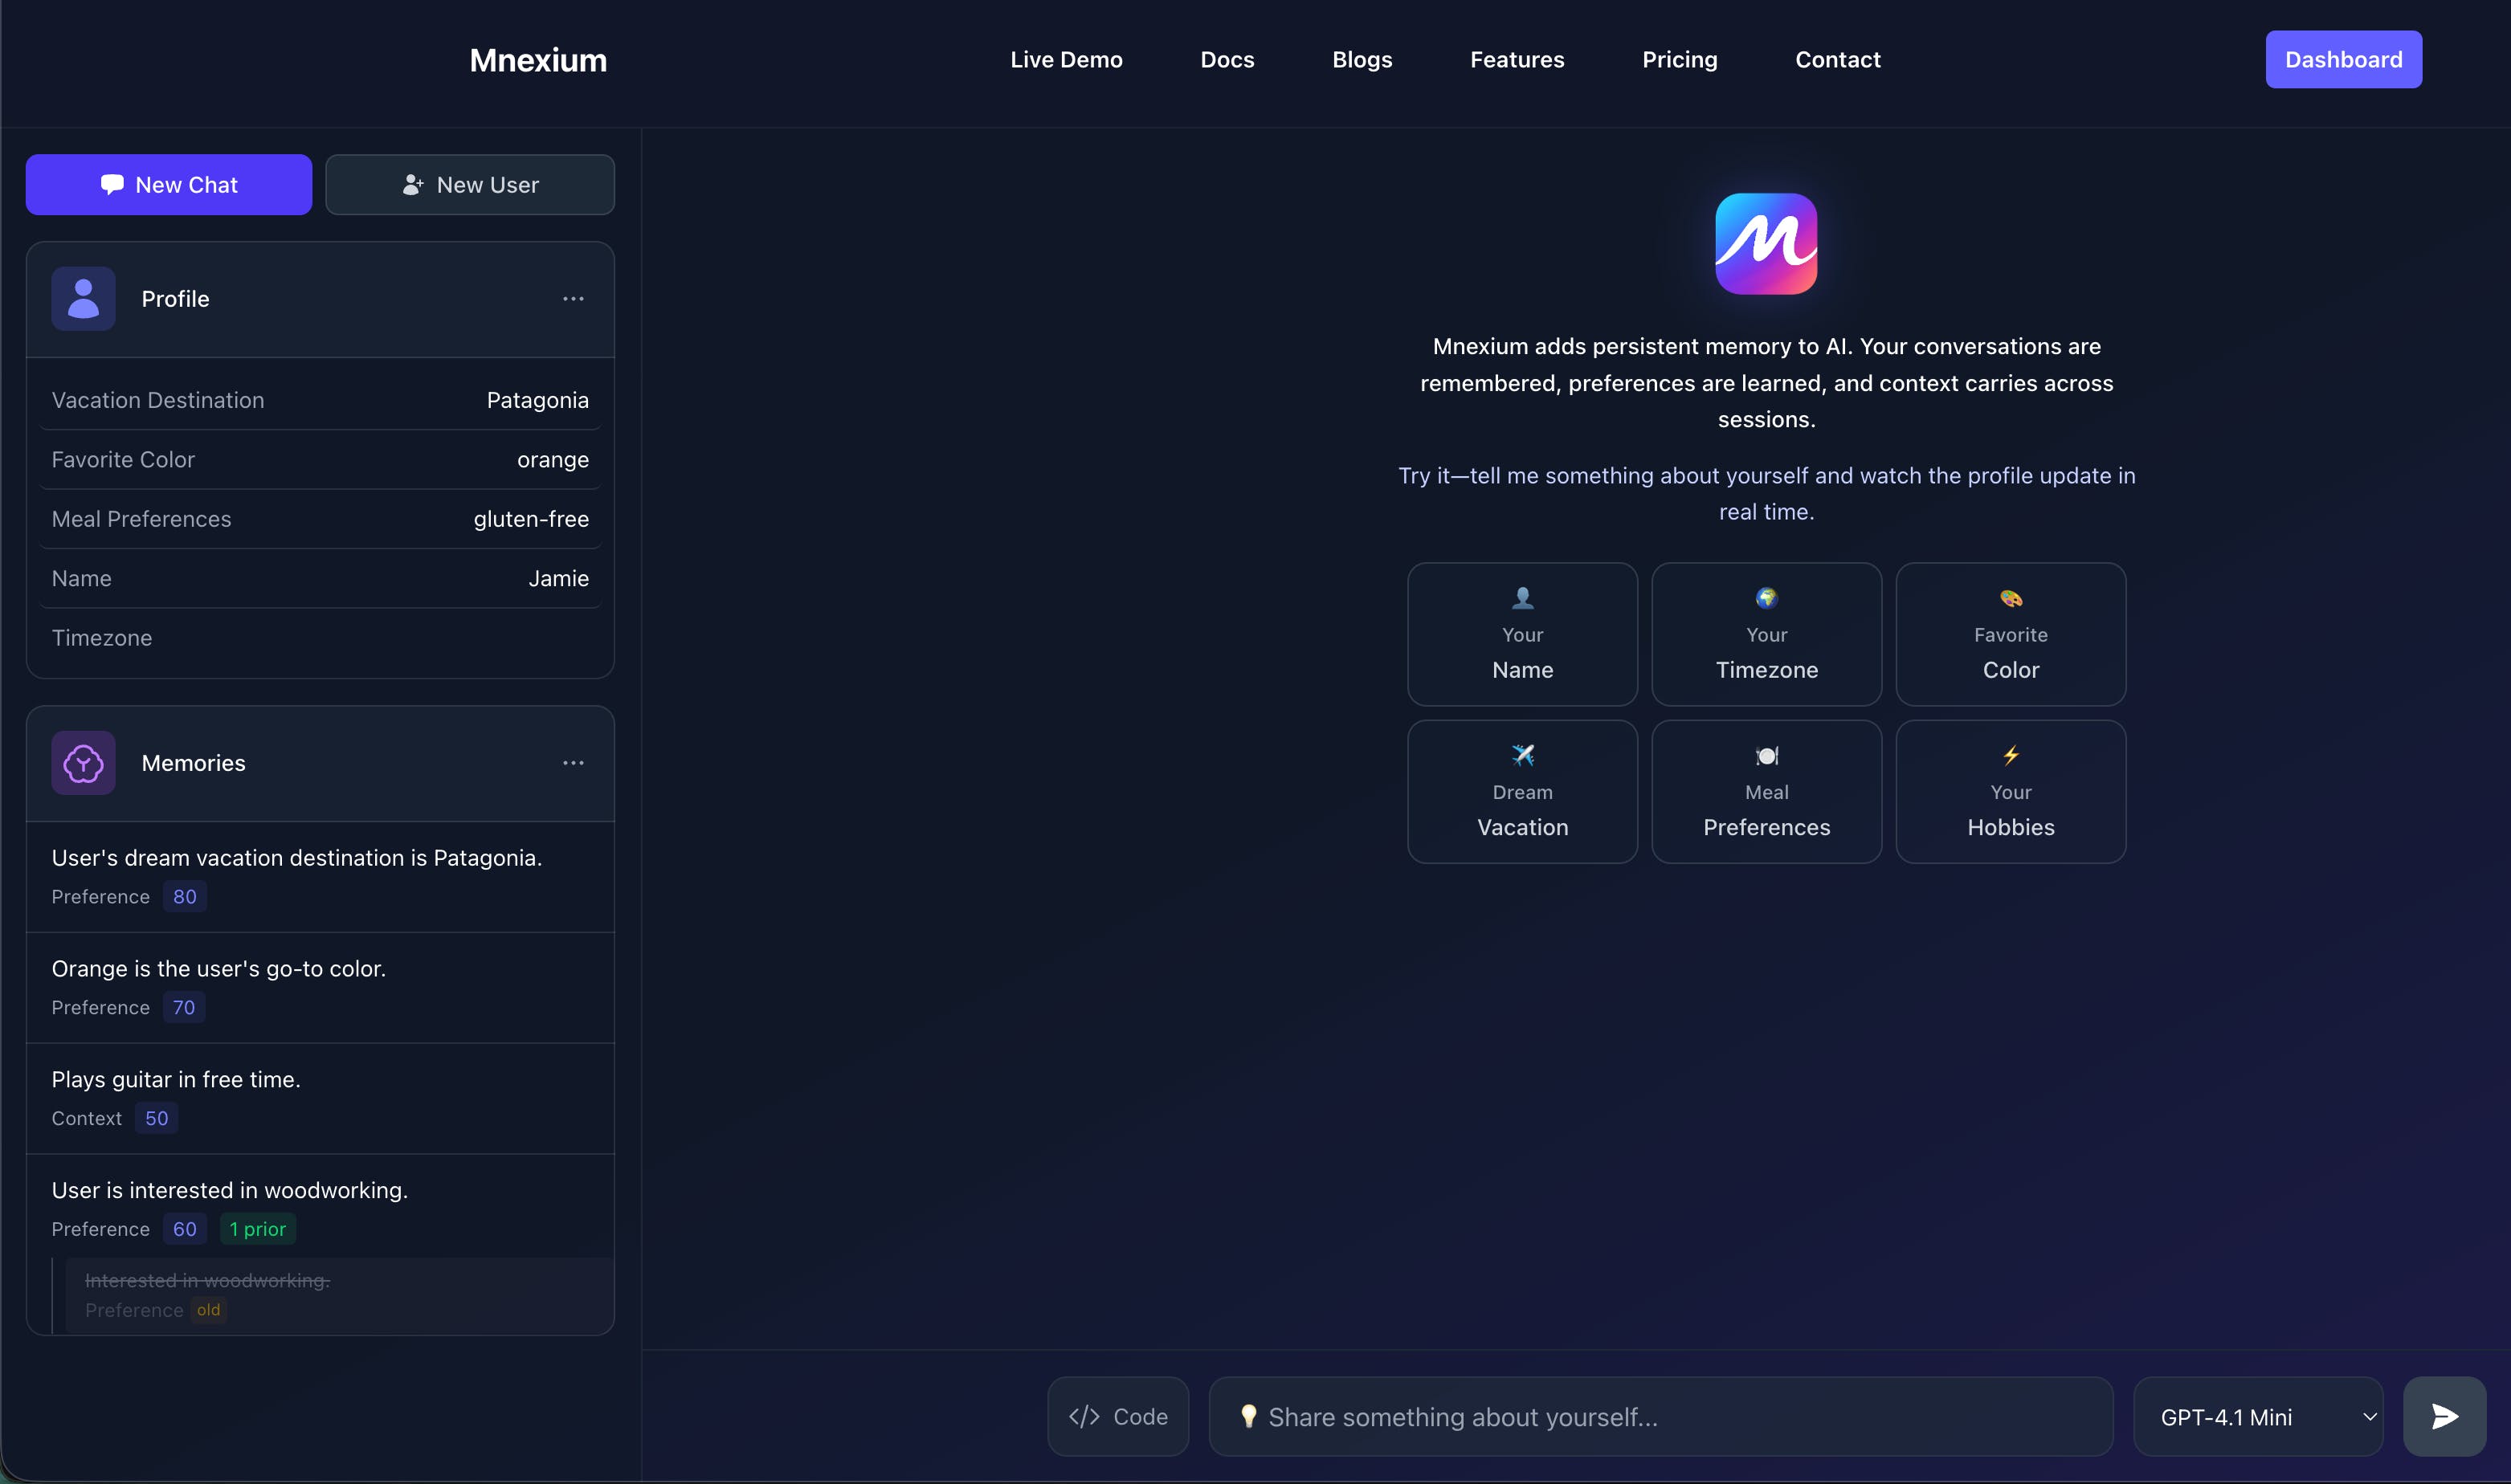
Task: Go to the Docs nav item
Action: pos(1227,60)
